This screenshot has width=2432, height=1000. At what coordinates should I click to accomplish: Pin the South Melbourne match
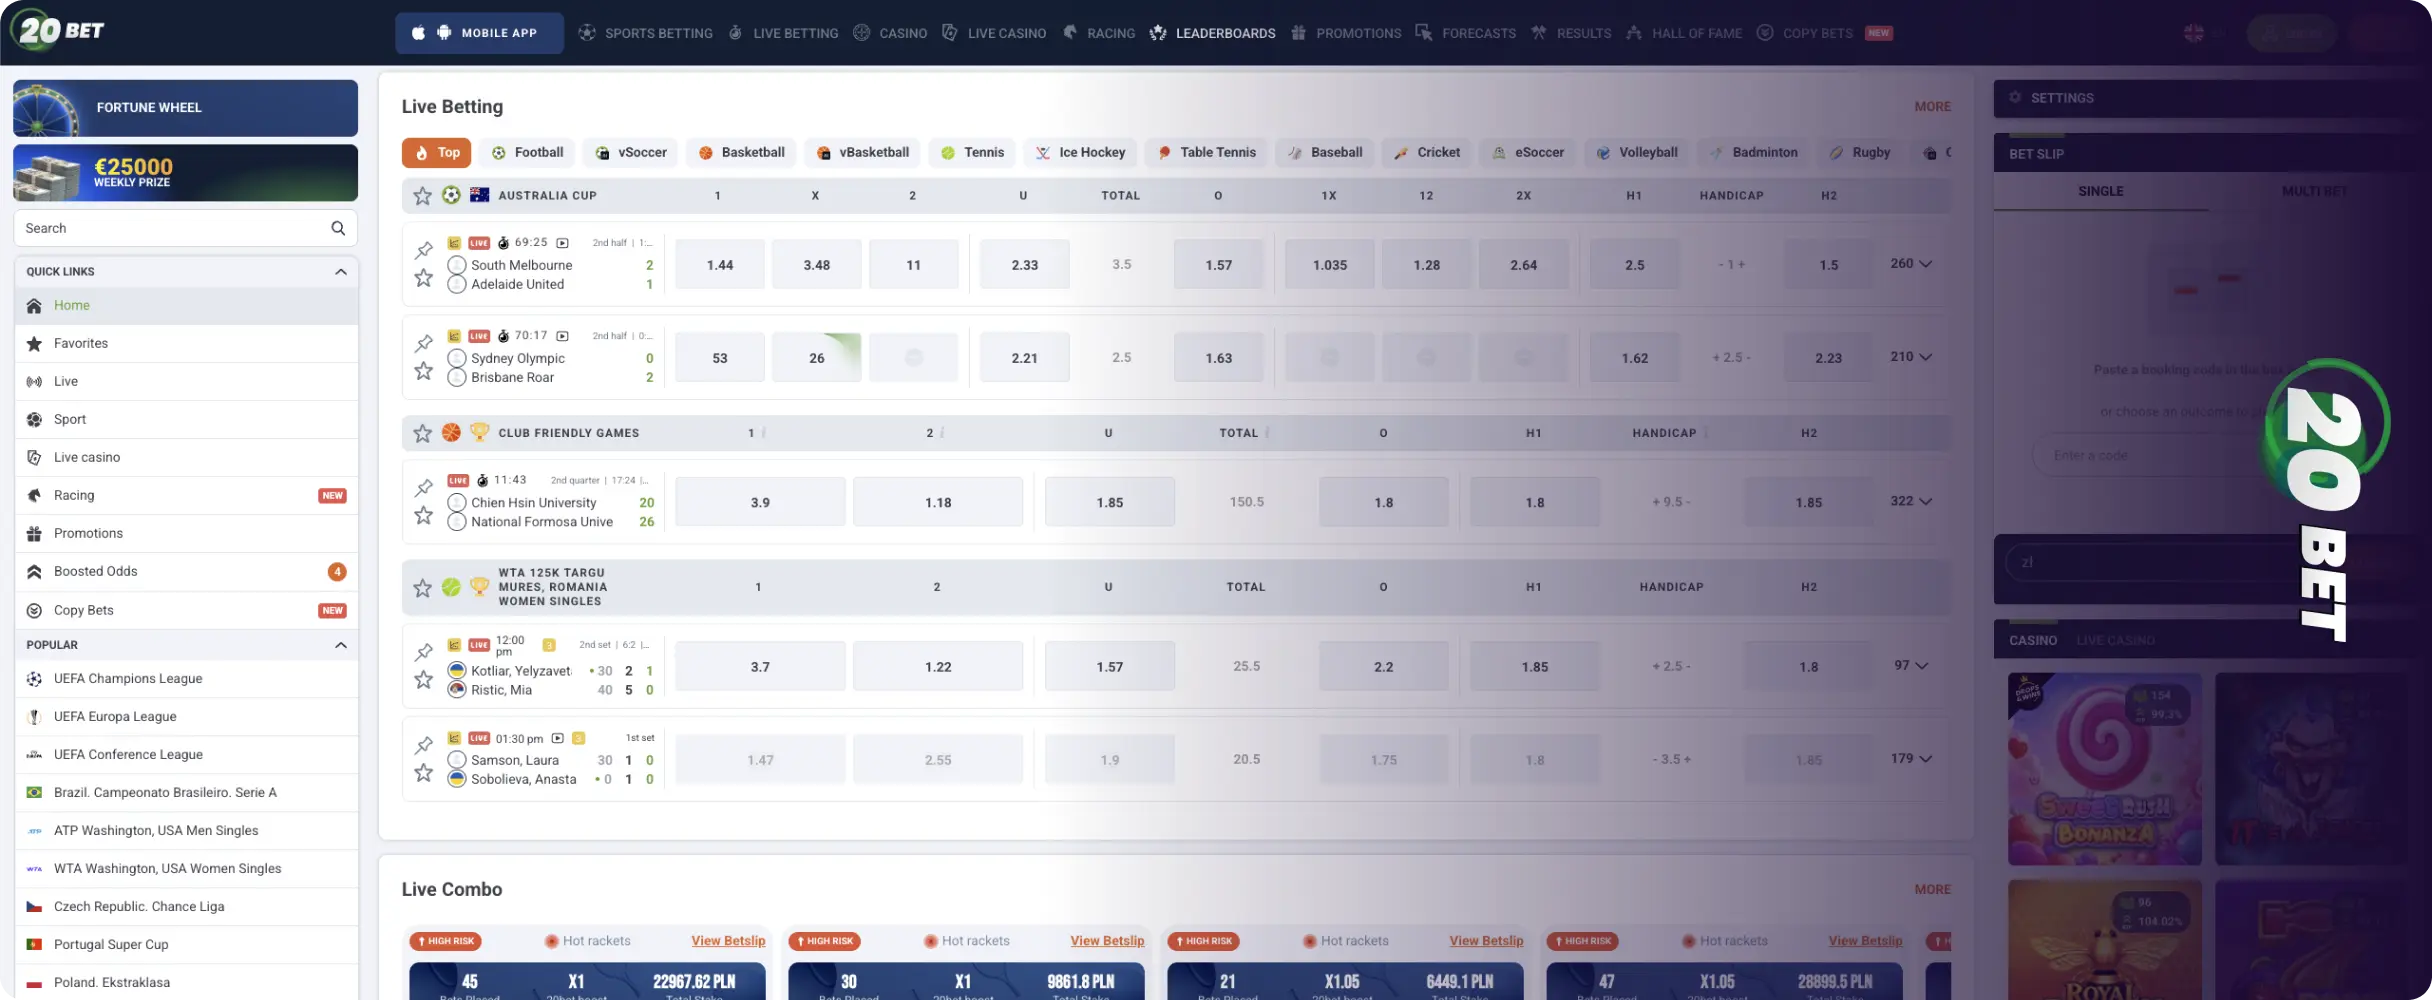point(424,249)
